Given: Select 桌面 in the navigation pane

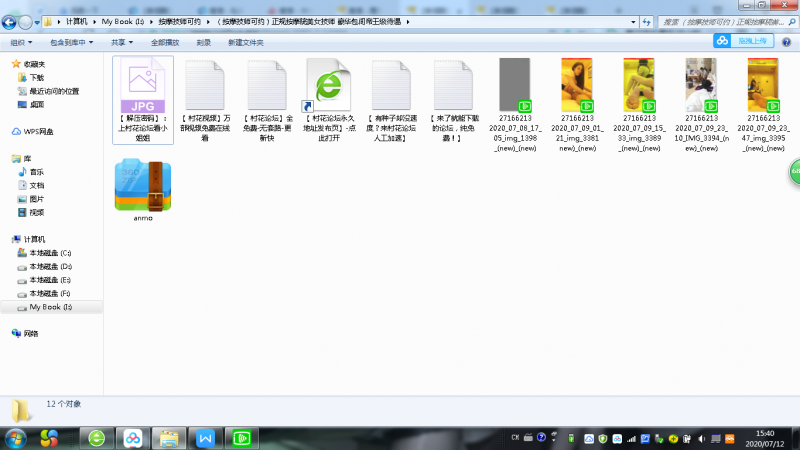Looking at the screenshot, I should [37, 104].
